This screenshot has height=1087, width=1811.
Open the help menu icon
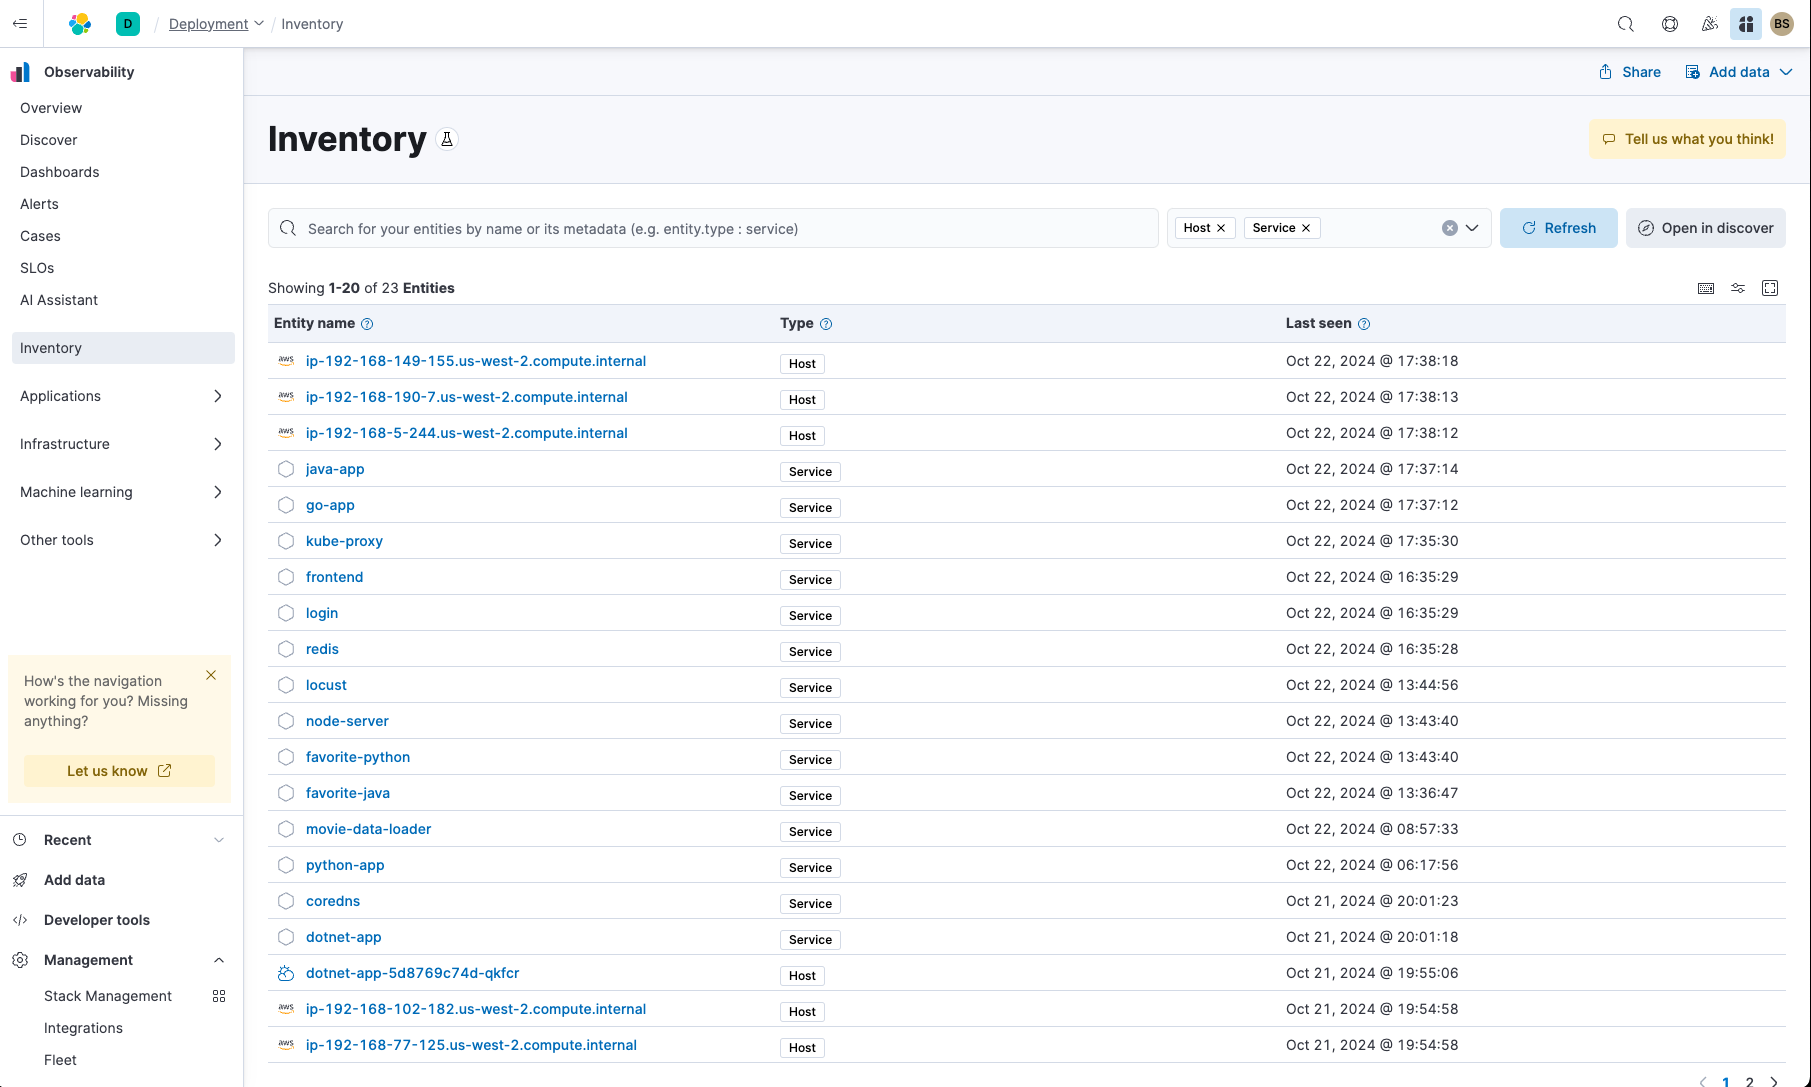coord(1670,24)
